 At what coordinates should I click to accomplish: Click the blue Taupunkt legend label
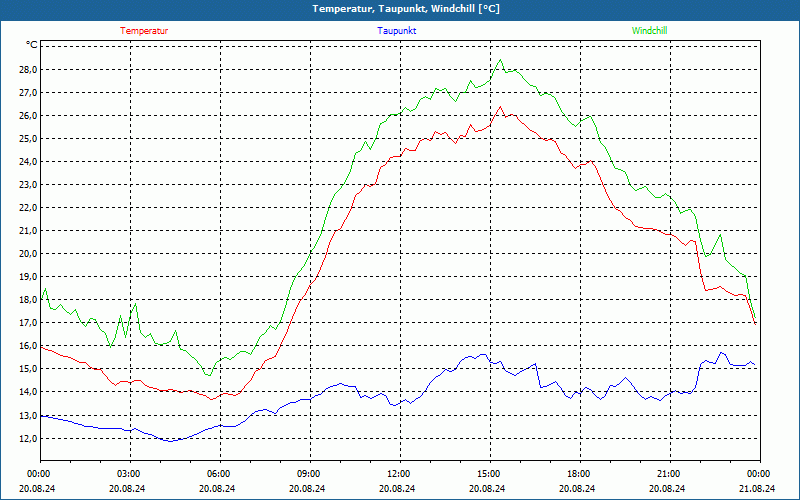(x=396, y=31)
